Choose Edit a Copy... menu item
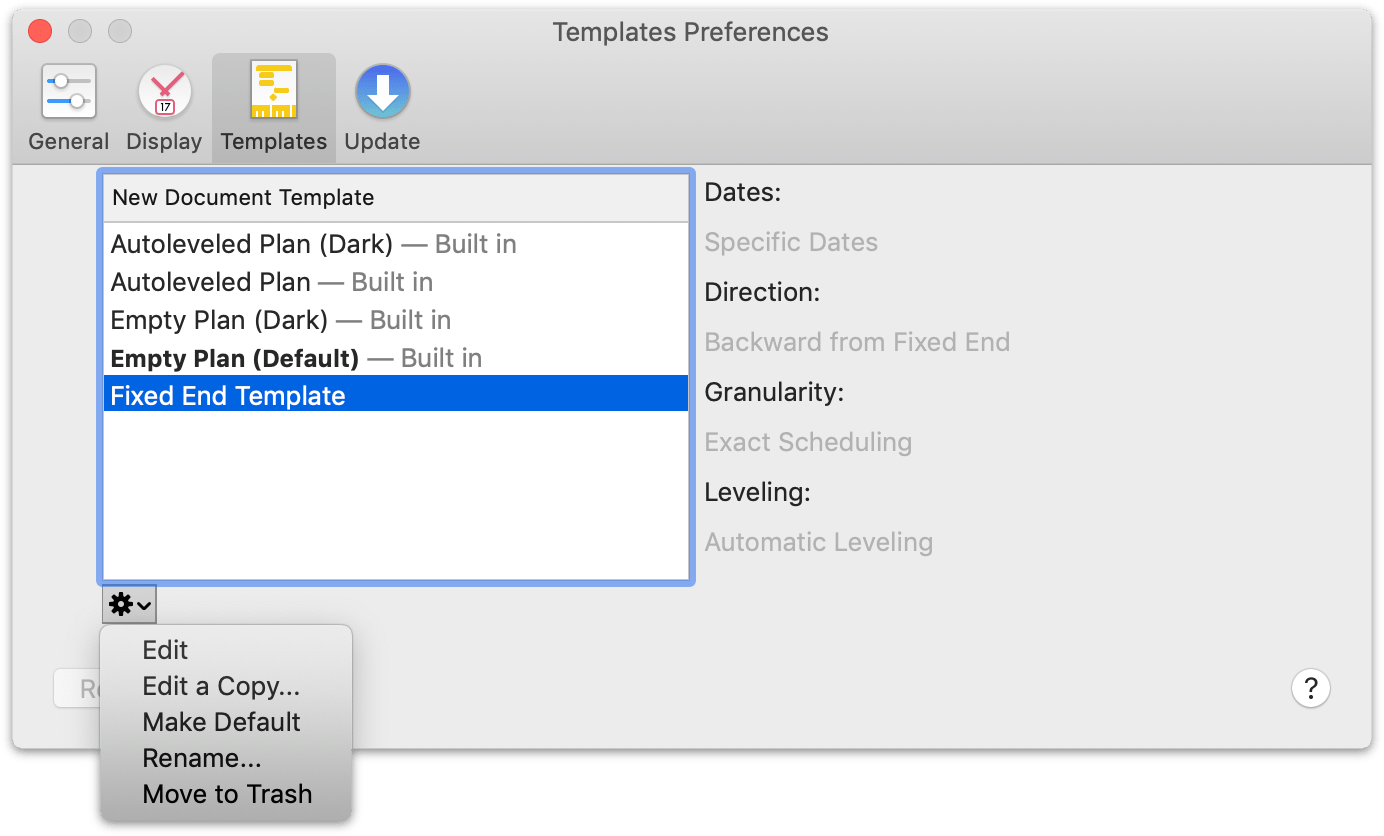The width and height of the screenshot is (1384, 836). pyautogui.click(x=226, y=686)
